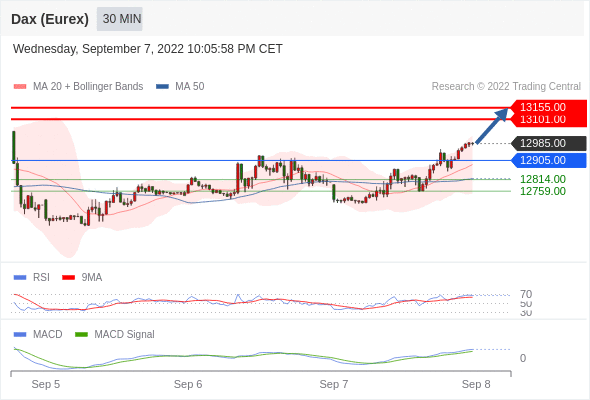The height and width of the screenshot is (400, 590).
Task: Click the MA 20 + Bollinger Bands legend swatch
Action: (x=20, y=87)
